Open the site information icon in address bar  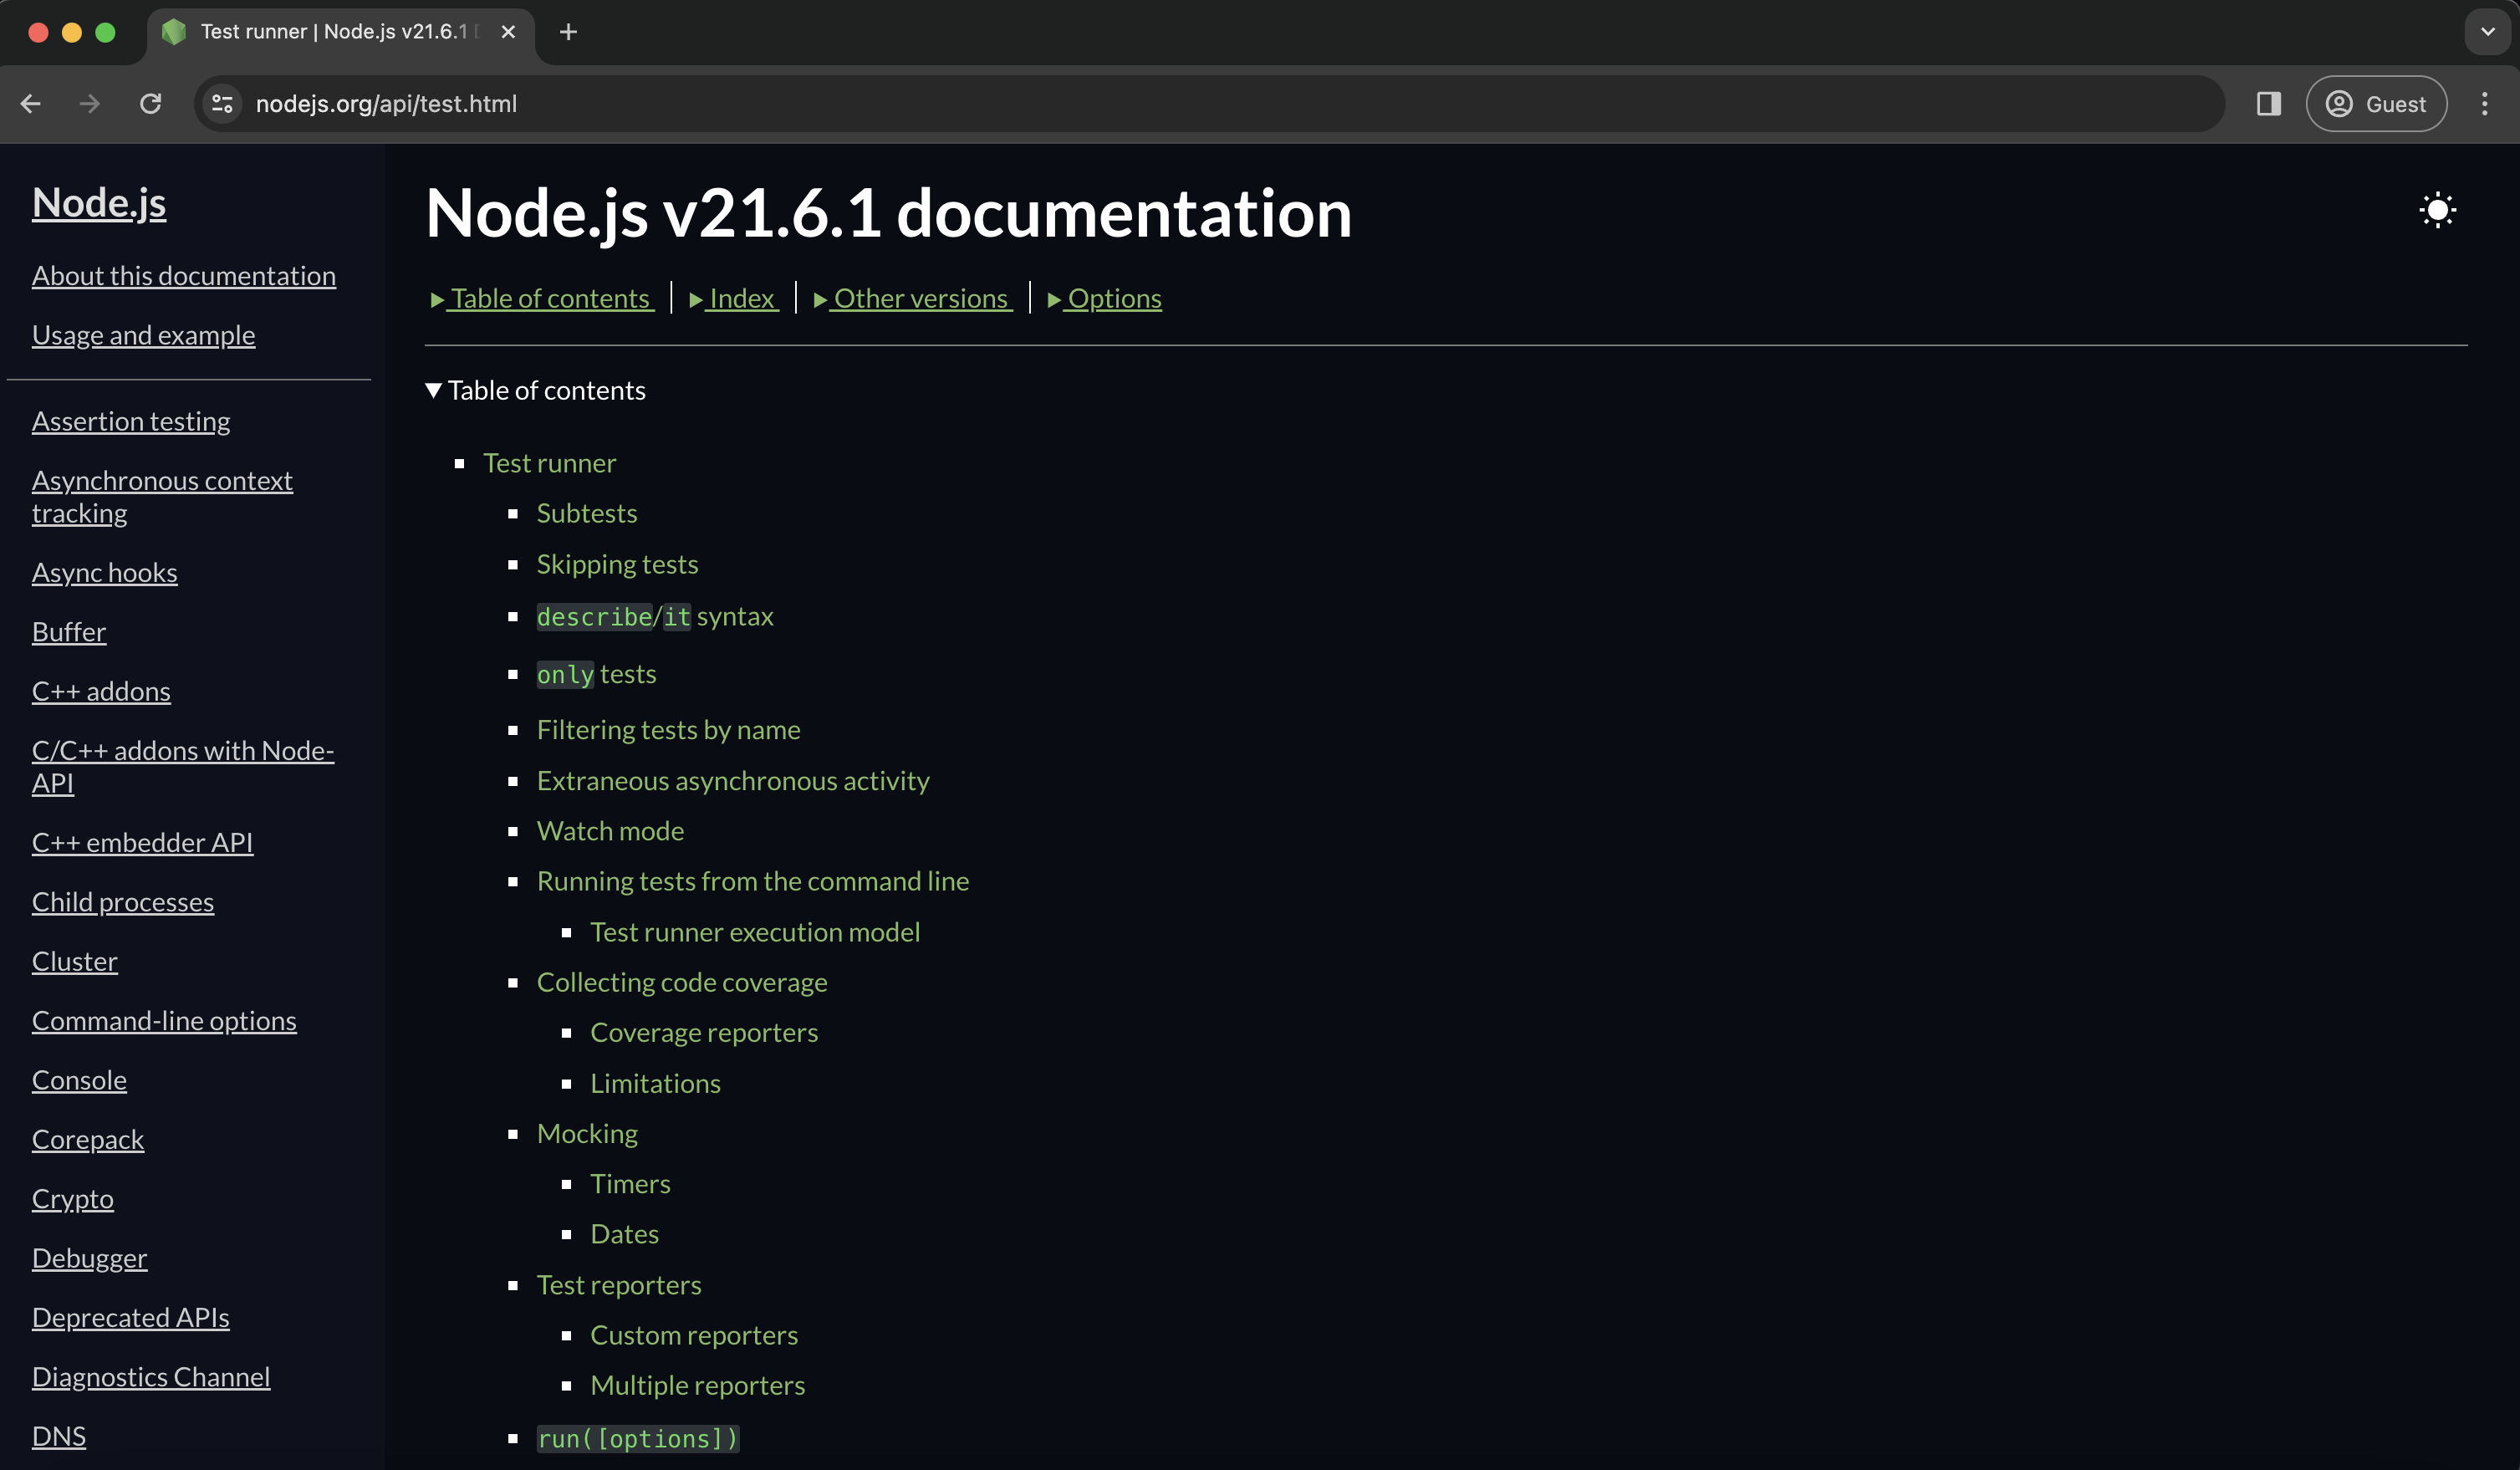pyautogui.click(x=222, y=104)
